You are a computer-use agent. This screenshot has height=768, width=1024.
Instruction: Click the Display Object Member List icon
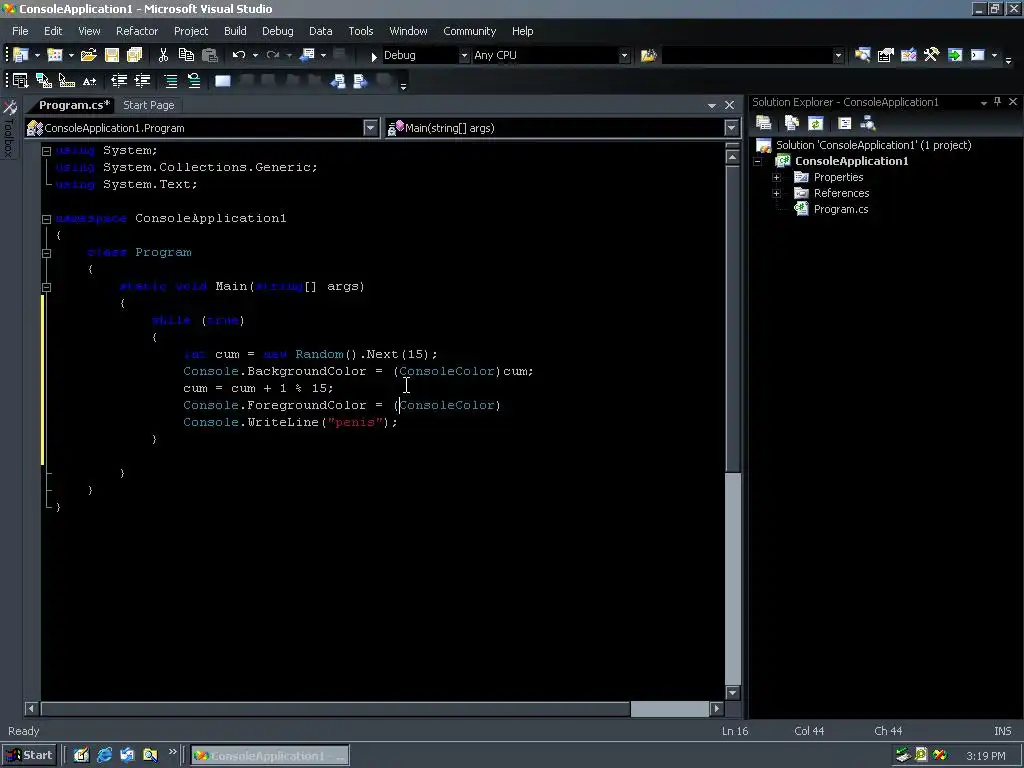(x=20, y=81)
